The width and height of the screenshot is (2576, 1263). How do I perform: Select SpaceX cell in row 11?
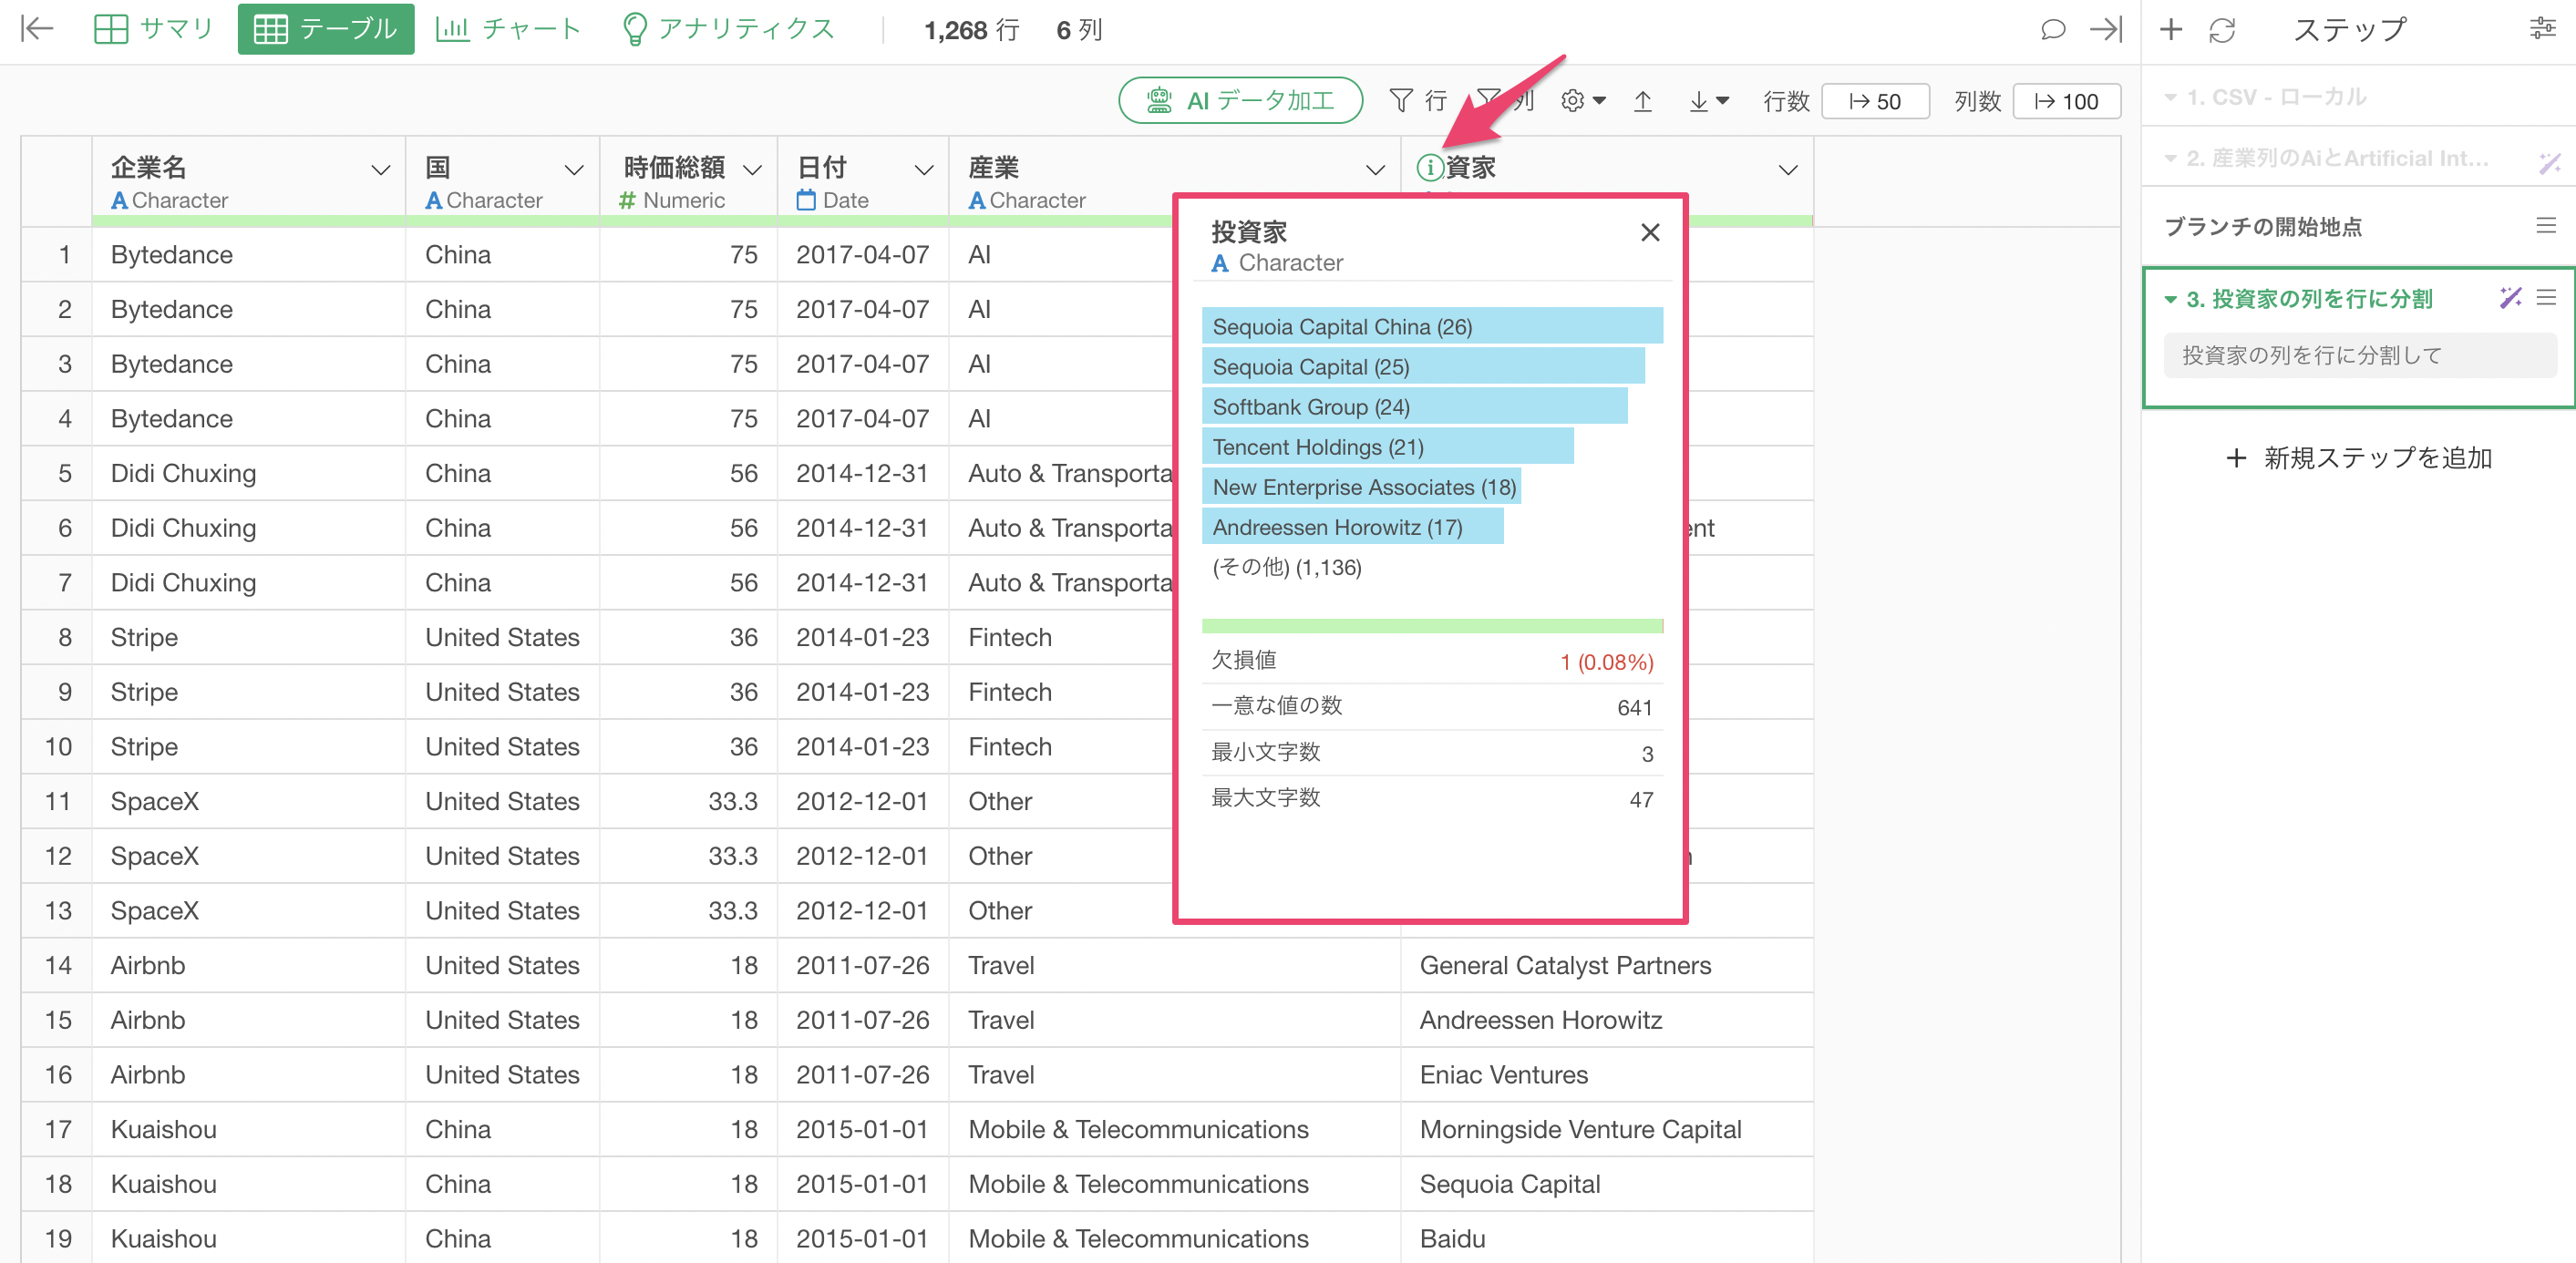point(248,801)
